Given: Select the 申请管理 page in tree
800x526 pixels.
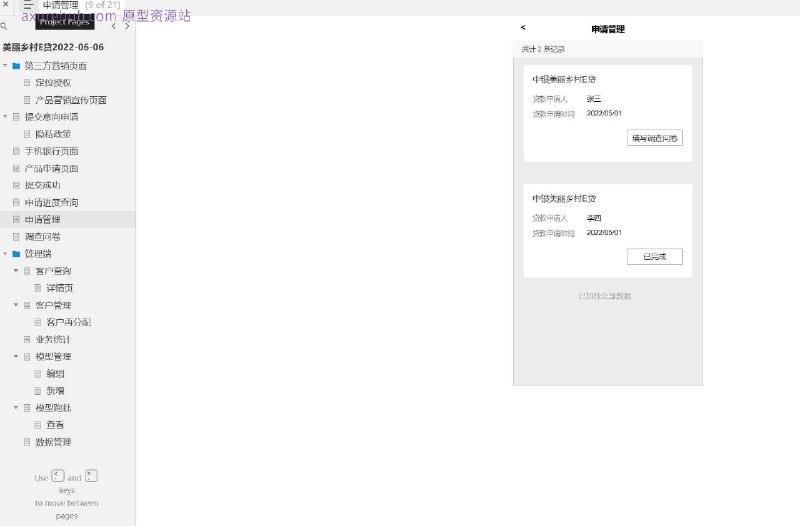Looking at the screenshot, I should click(x=43, y=219).
